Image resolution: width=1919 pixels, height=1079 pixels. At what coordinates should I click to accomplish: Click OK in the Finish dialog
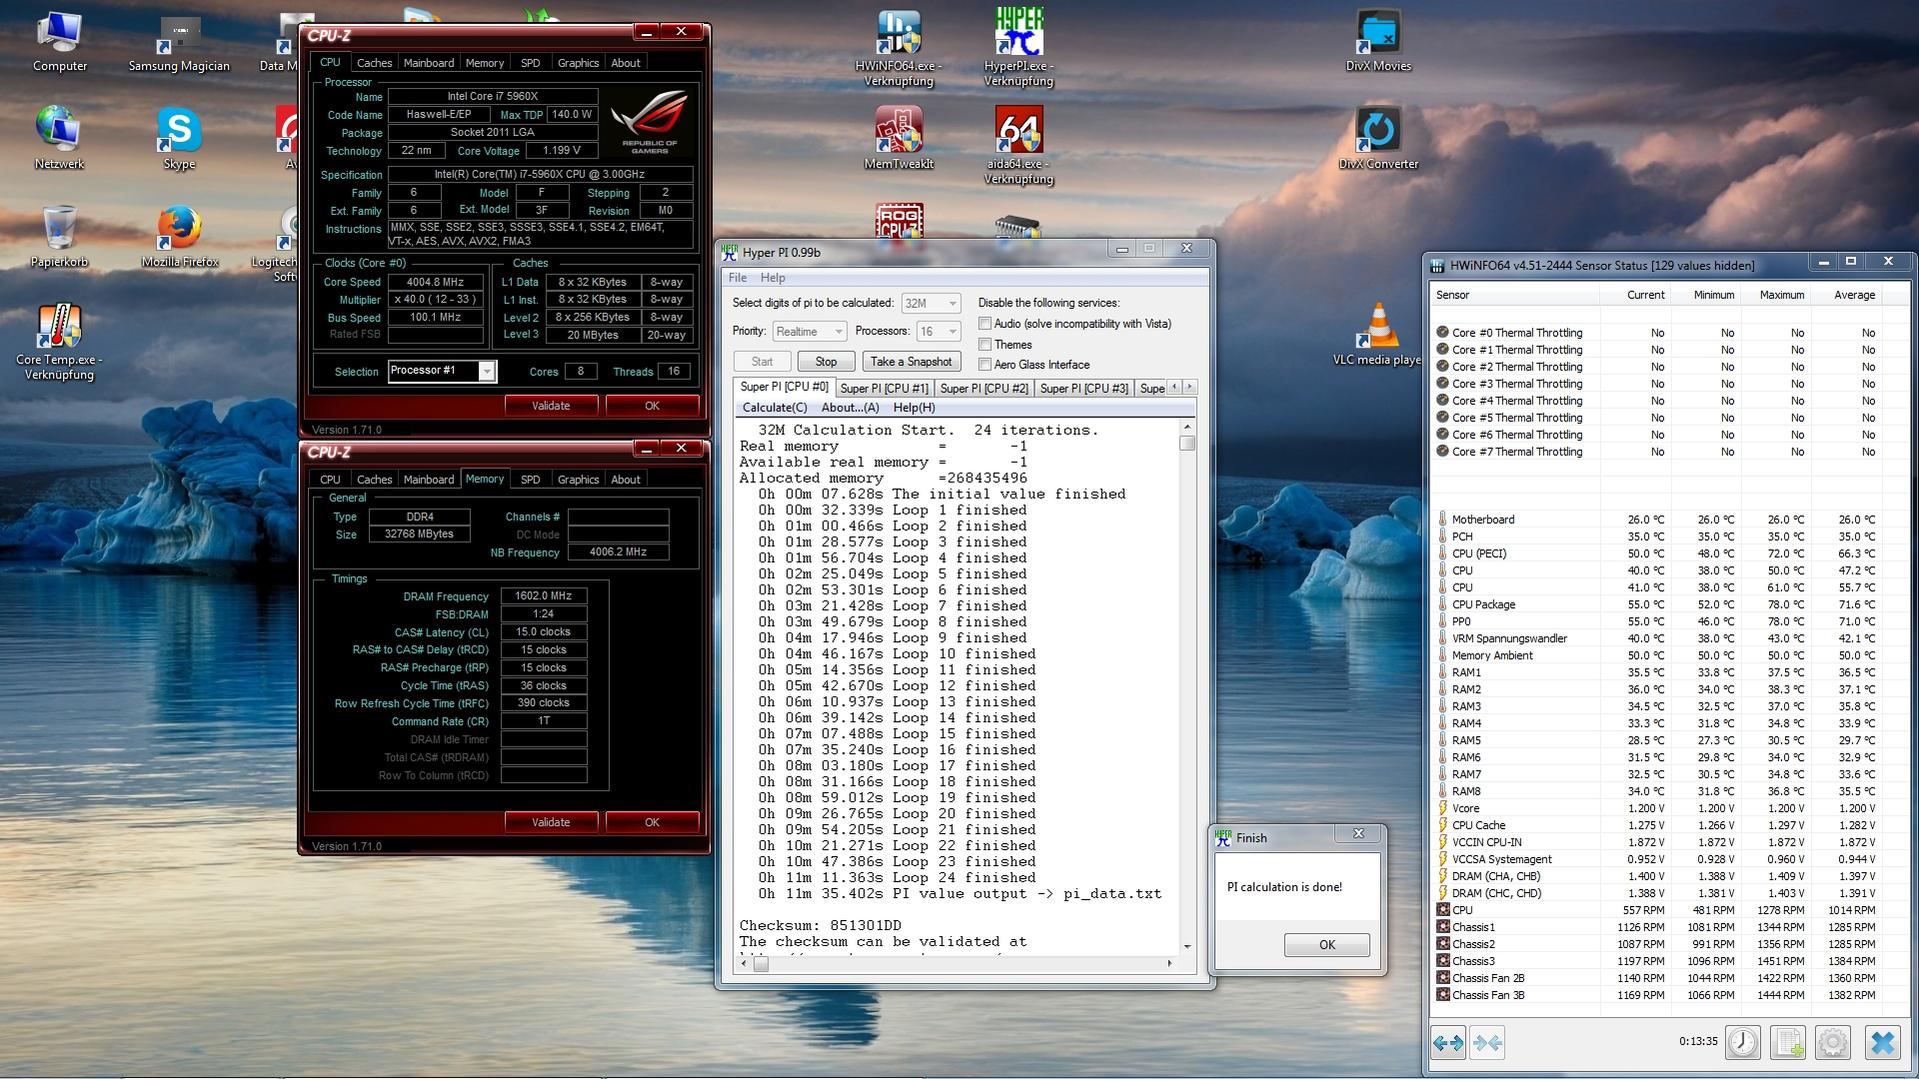1326,945
